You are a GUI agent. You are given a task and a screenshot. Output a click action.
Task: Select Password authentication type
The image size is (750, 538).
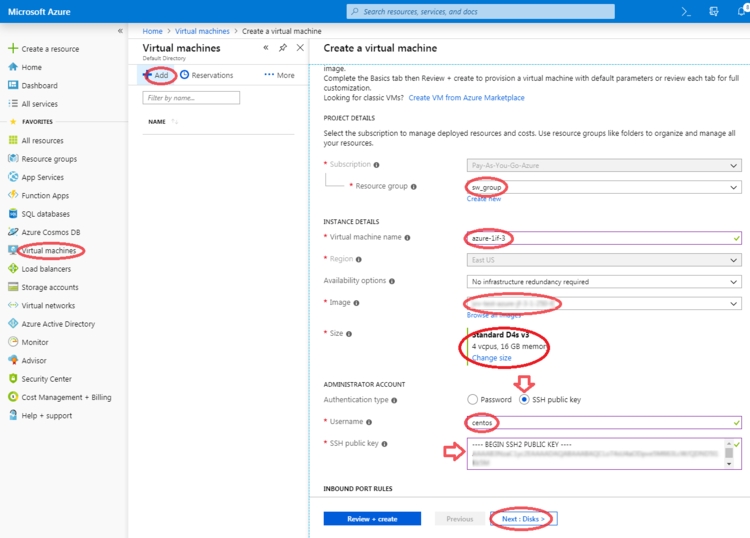473,400
